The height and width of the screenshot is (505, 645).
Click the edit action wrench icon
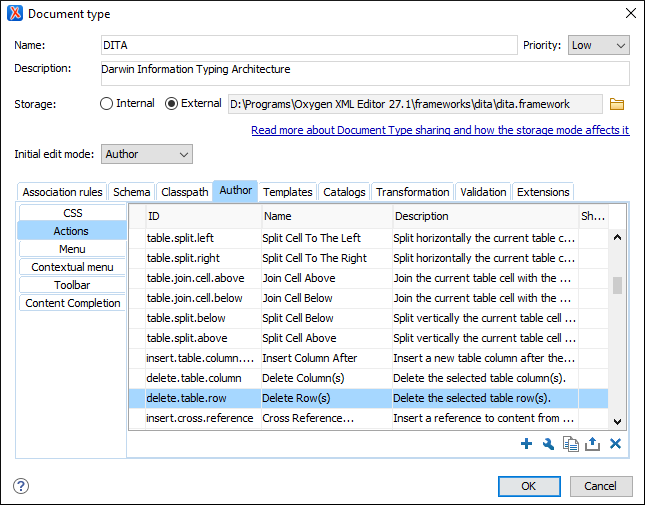pos(549,444)
